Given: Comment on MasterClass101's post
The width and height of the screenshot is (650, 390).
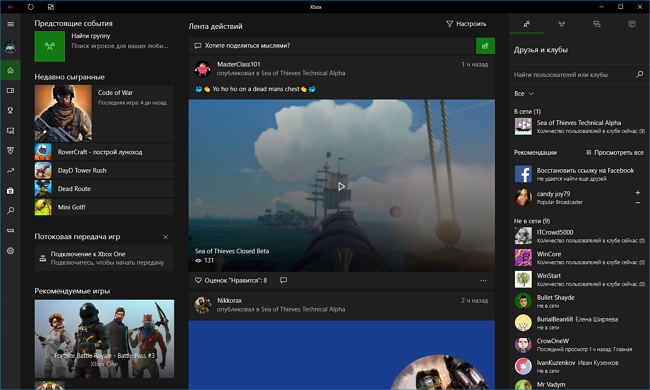Looking at the screenshot, I should [x=284, y=281].
